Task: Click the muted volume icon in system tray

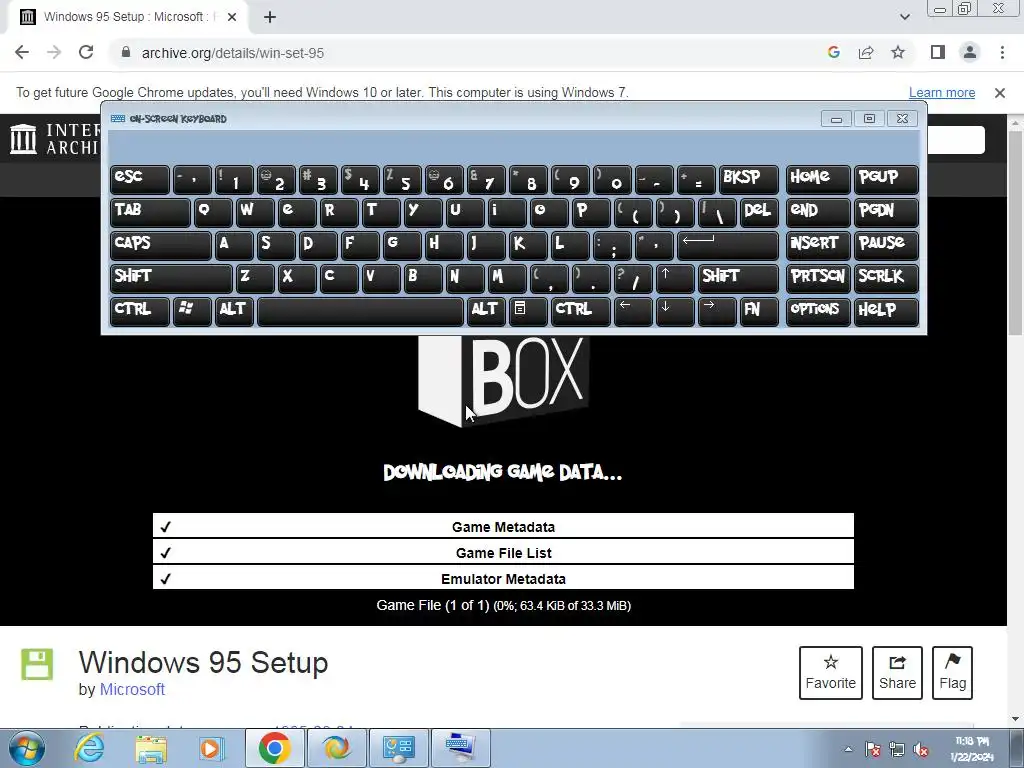Action: [x=921, y=750]
